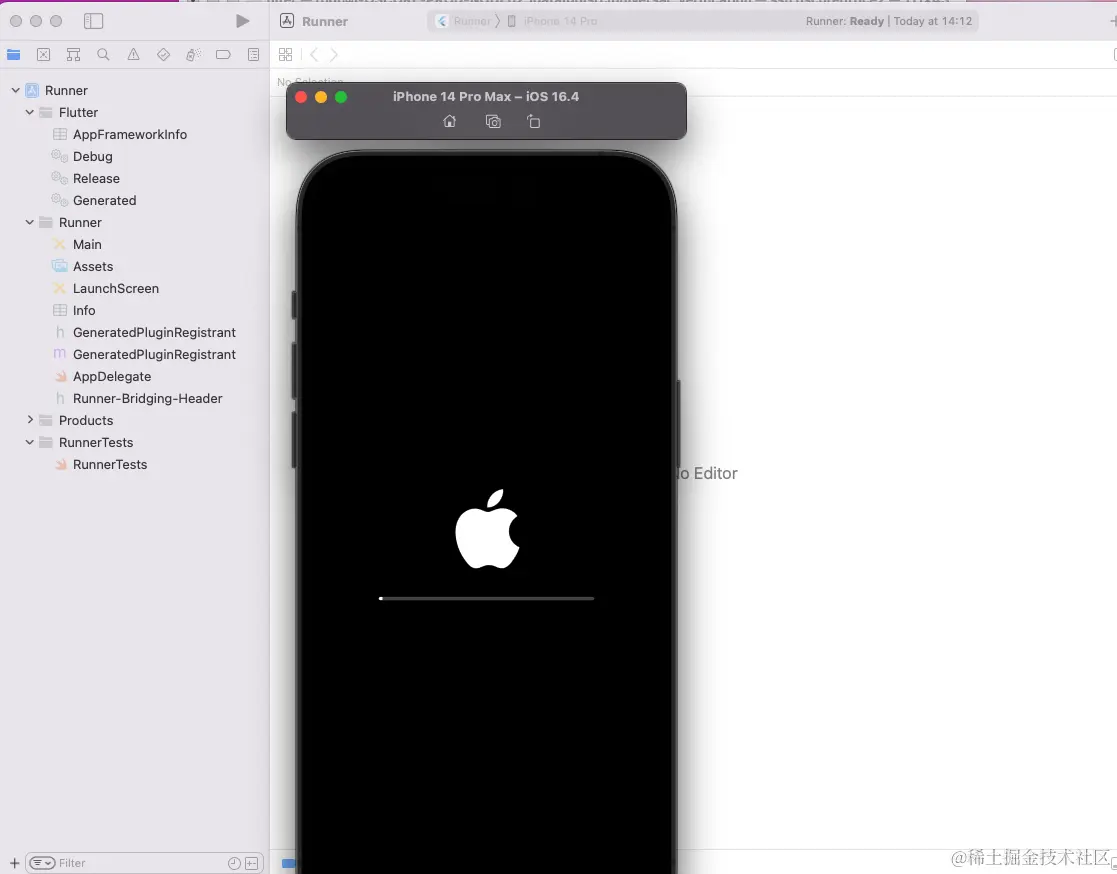Focus the navigator Filter field
The height and width of the screenshot is (874, 1117).
[x=145, y=863]
